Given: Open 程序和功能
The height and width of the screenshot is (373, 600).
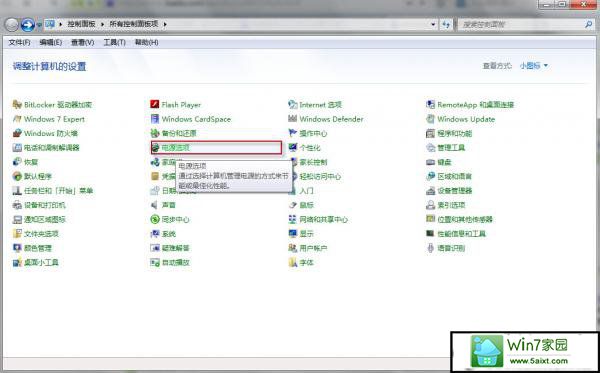Looking at the screenshot, I should pyautogui.click(x=449, y=134).
